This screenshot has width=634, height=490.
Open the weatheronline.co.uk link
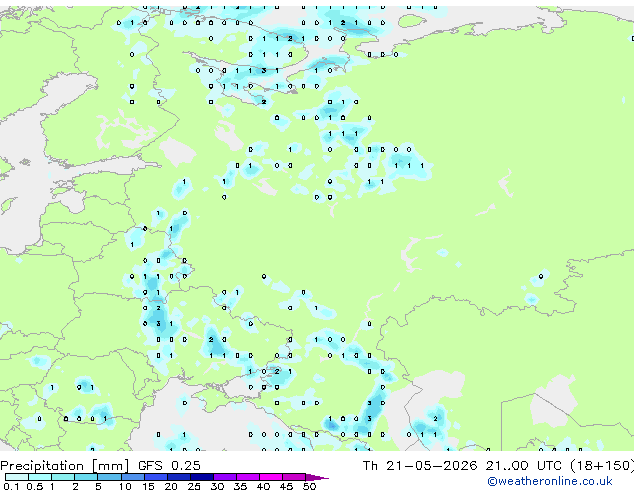(550, 481)
